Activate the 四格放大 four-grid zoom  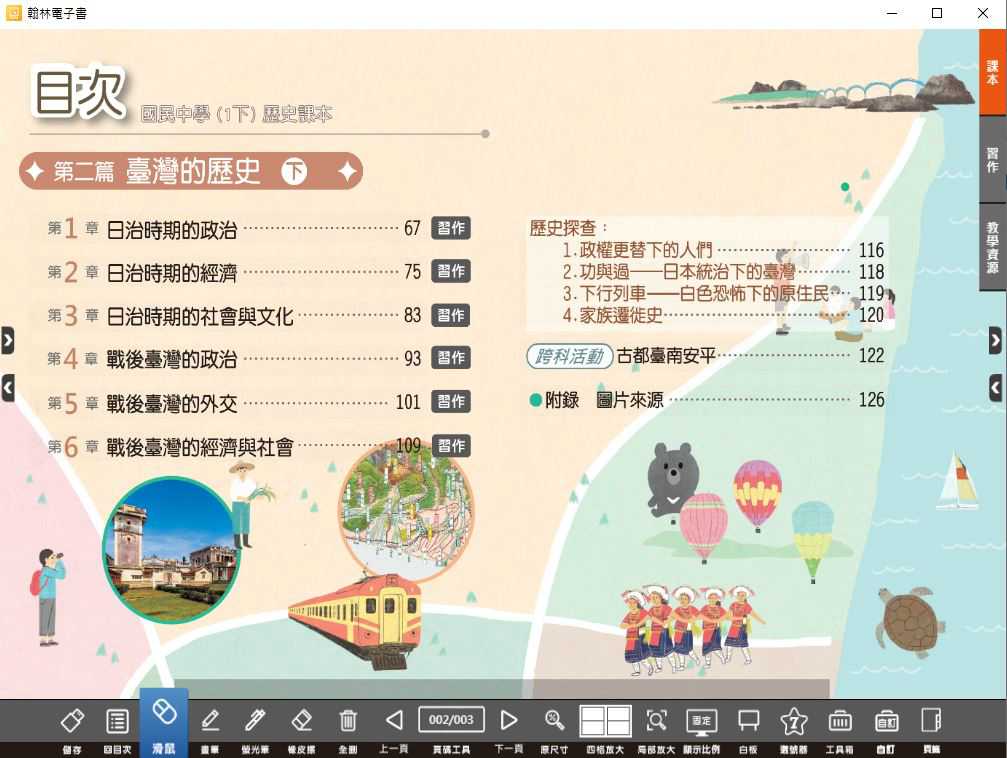coord(605,721)
